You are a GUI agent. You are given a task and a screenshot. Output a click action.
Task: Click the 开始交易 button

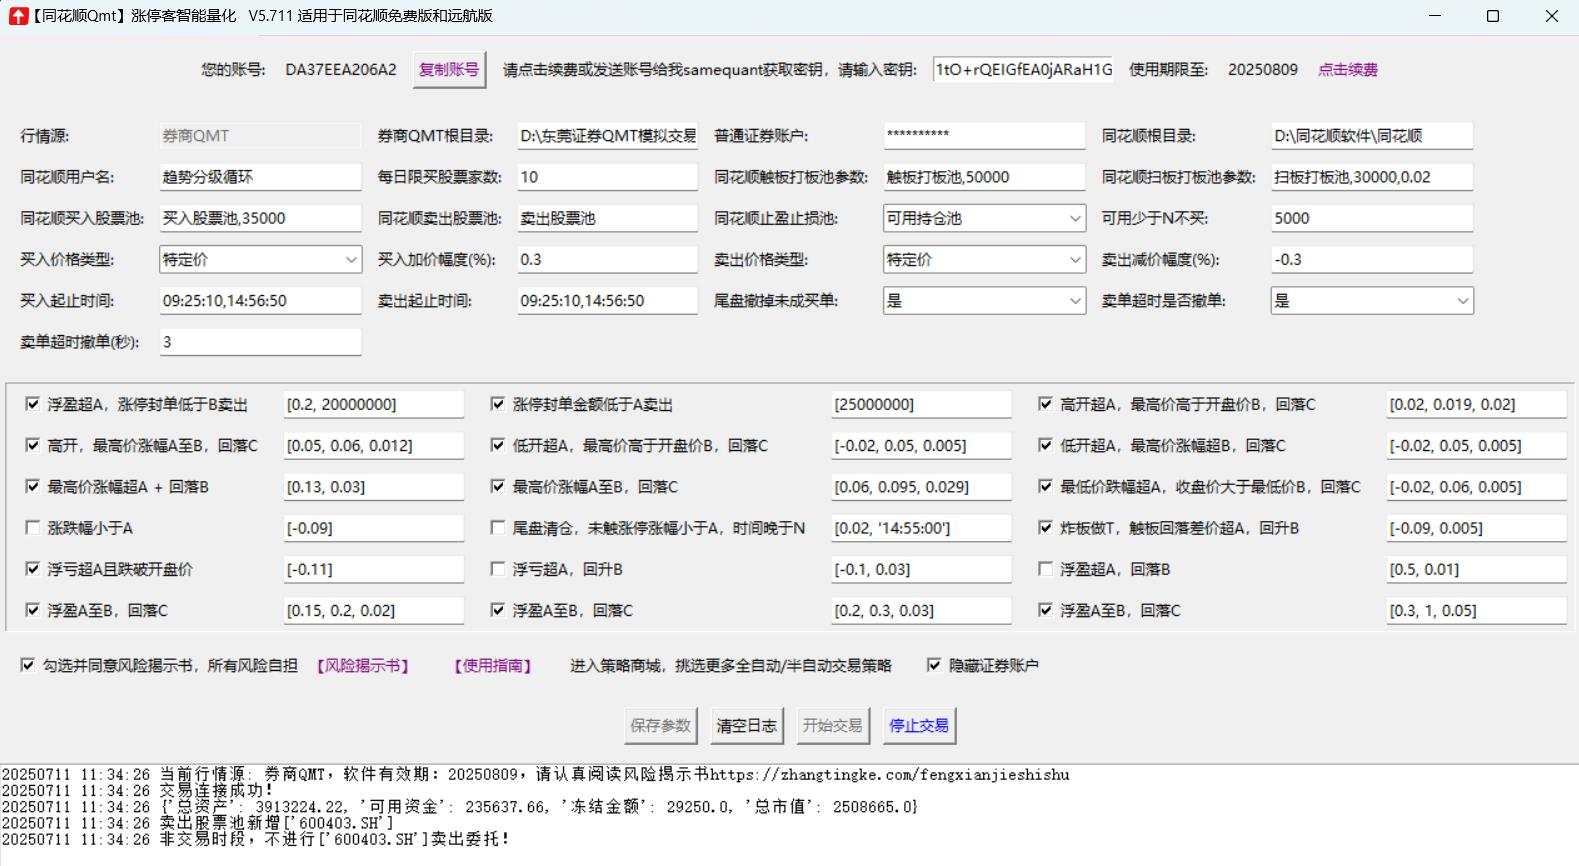832,726
